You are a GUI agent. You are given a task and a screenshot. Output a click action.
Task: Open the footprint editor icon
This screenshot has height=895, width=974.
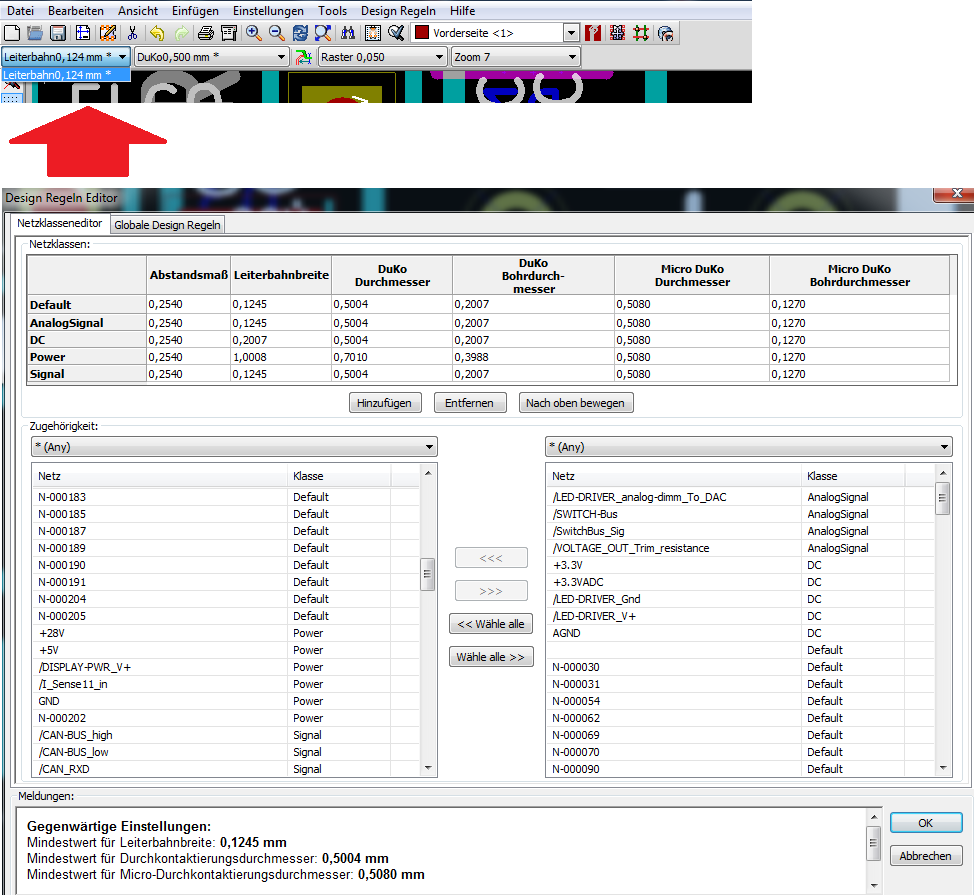(x=107, y=33)
